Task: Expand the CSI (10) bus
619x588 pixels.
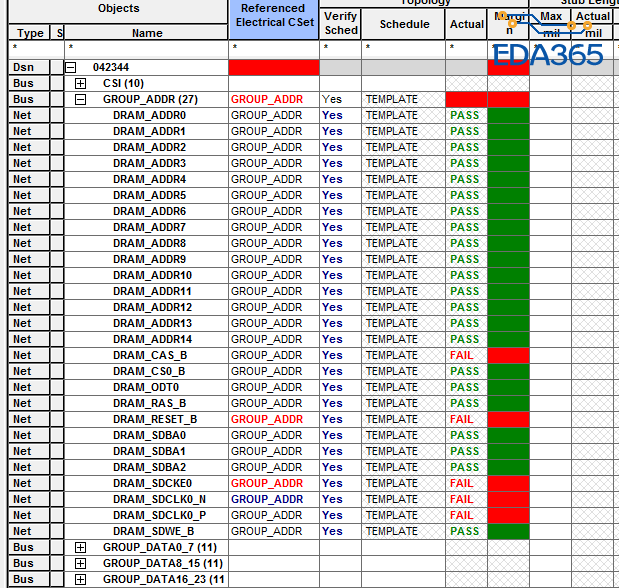Action: coord(80,83)
